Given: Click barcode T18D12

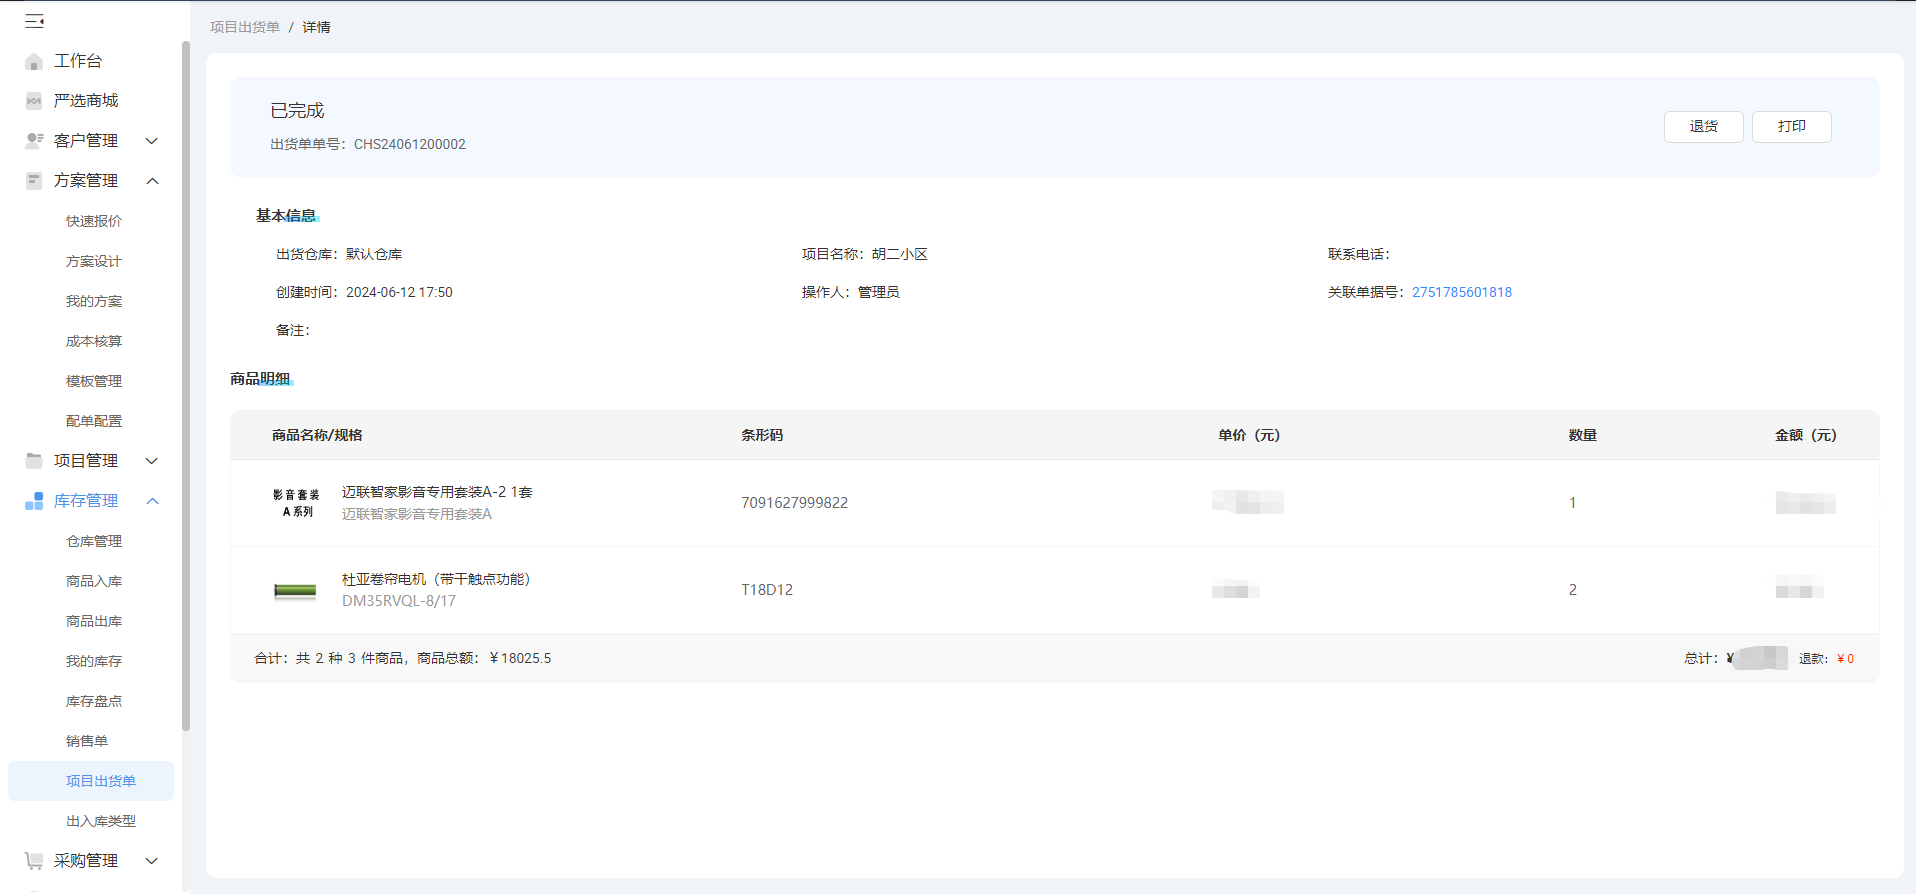Looking at the screenshot, I should point(767,590).
